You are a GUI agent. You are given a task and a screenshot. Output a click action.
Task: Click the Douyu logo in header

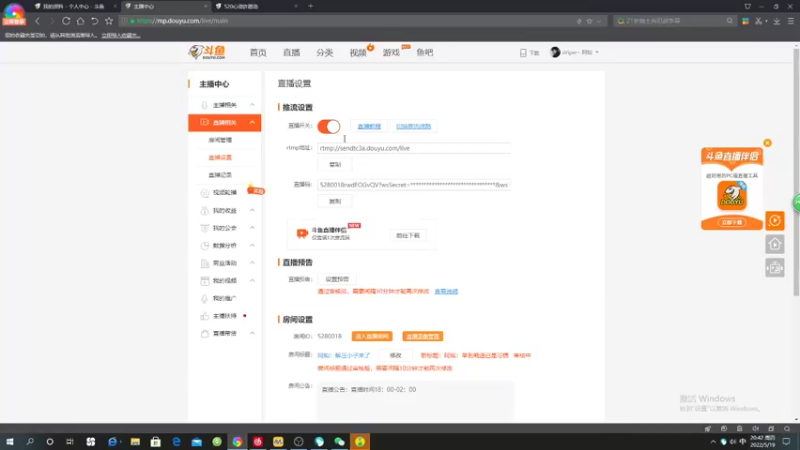(x=207, y=52)
